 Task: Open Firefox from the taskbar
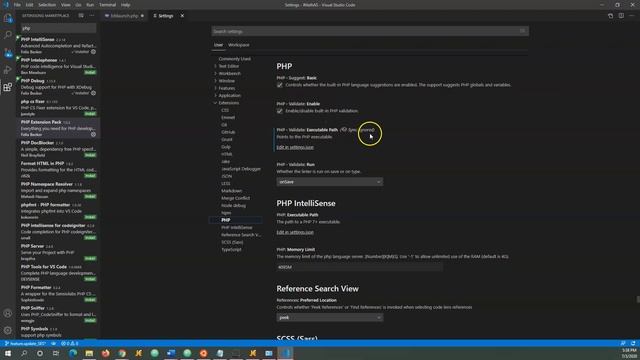pyautogui.click(x=106, y=353)
